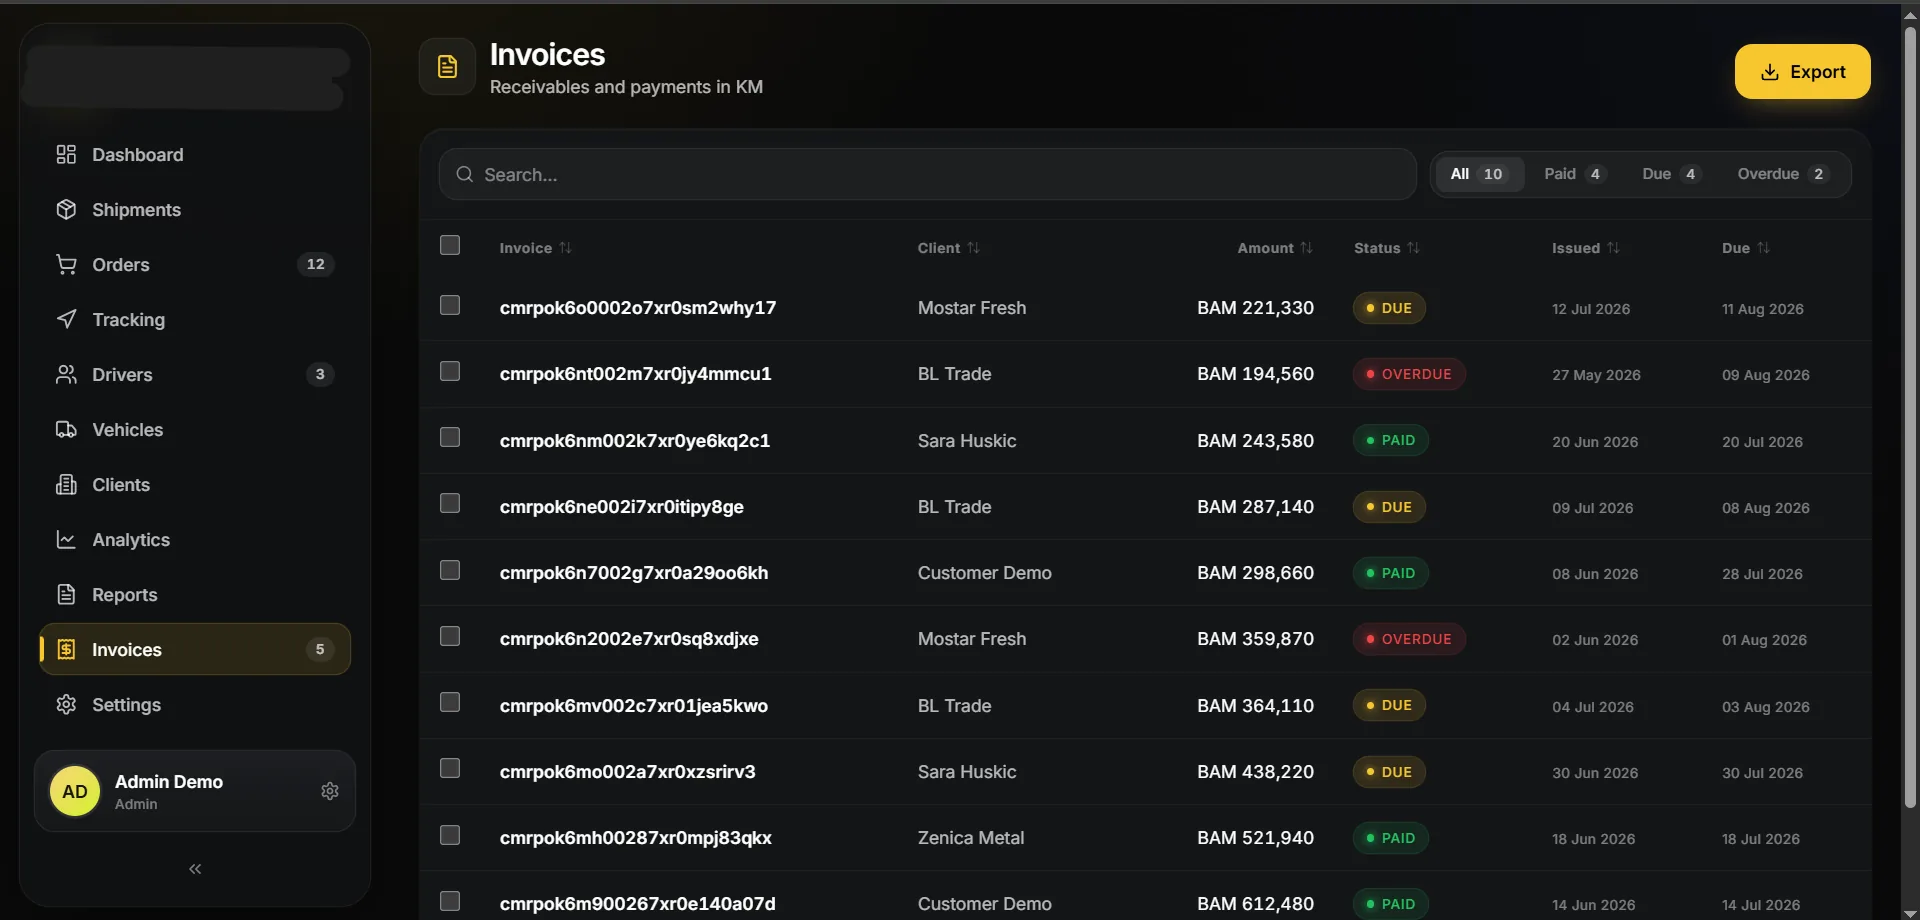Click the magnifier icon in search bar
This screenshot has width=1920, height=920.
pyautogui.click(x=464, y=174)
